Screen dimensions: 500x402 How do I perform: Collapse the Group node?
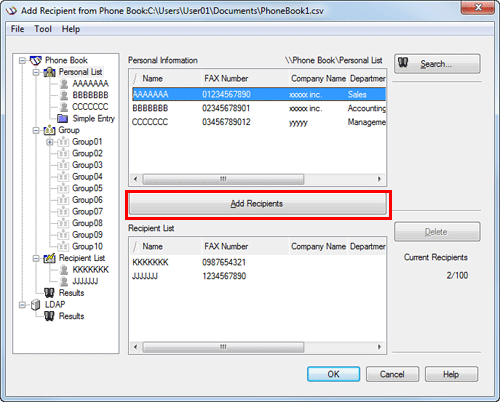[36, 130]
